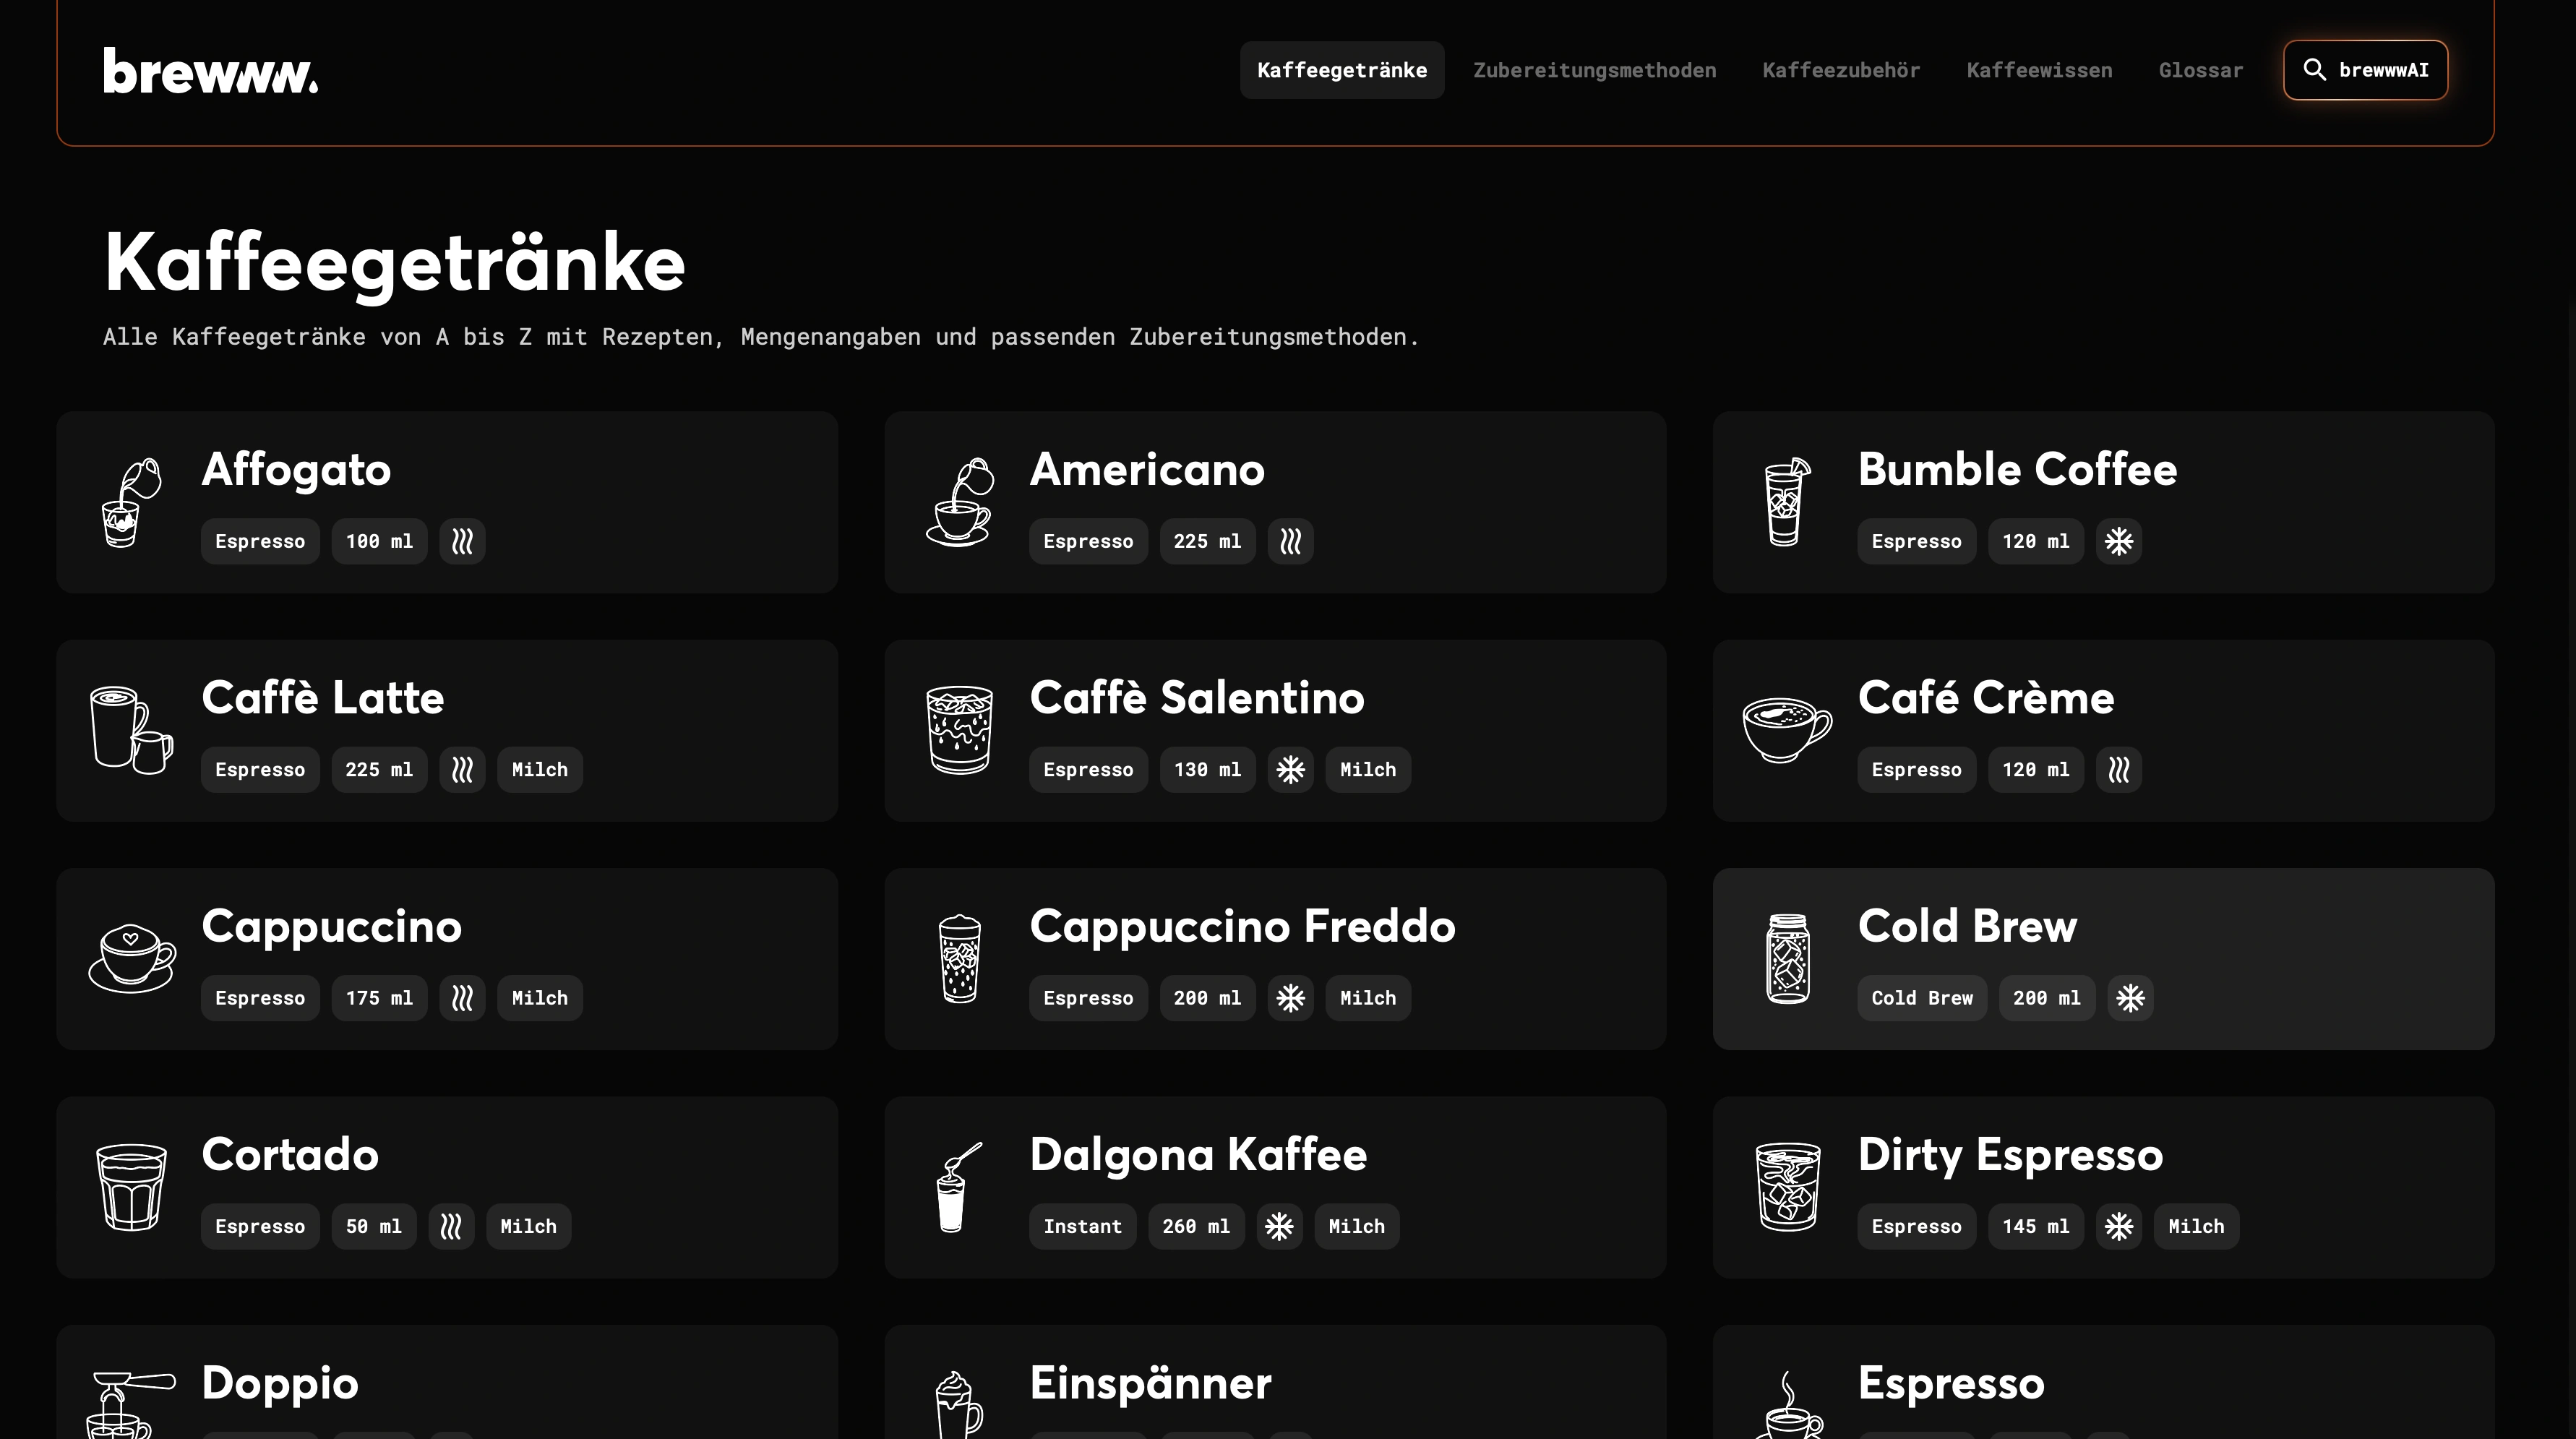
Task: Click the 225 ml tag on Americano
Action: pyautogui.click(x=1207, y=541)
